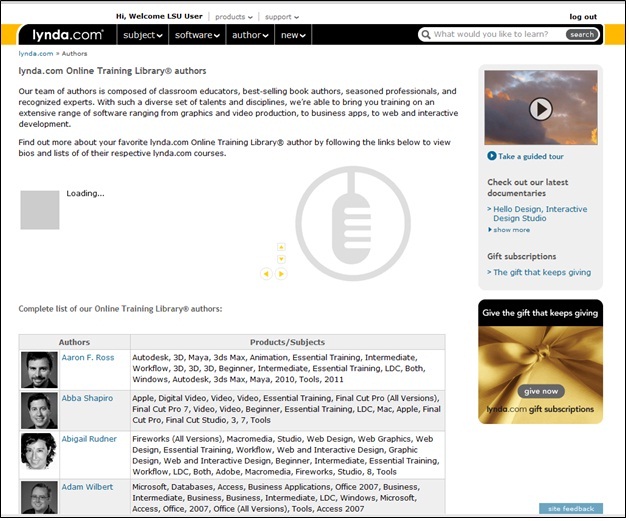This screenshot has height=521, width=629.
Task: Click the Complete list of authors caption
Action: (120, 309)
